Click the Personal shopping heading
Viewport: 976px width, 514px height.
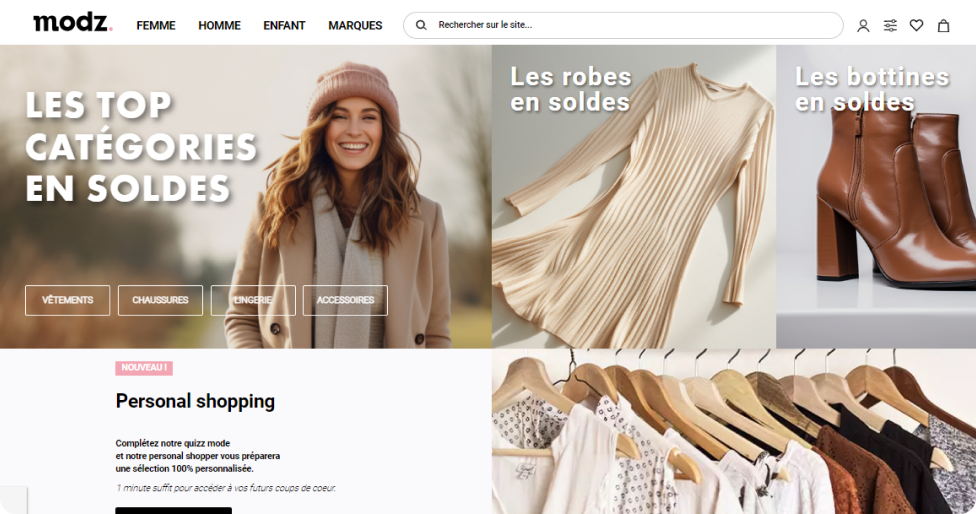195,401
